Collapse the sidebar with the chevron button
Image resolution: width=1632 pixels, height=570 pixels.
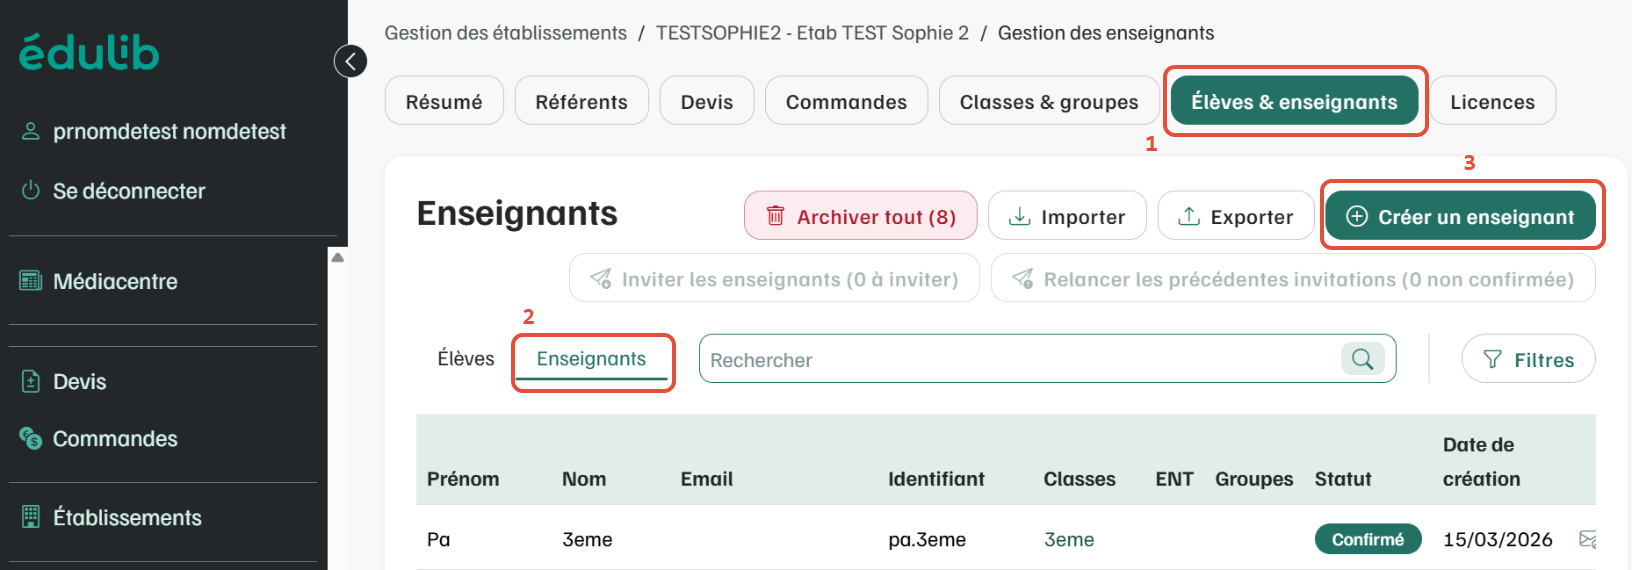click(x=350, y=61)
